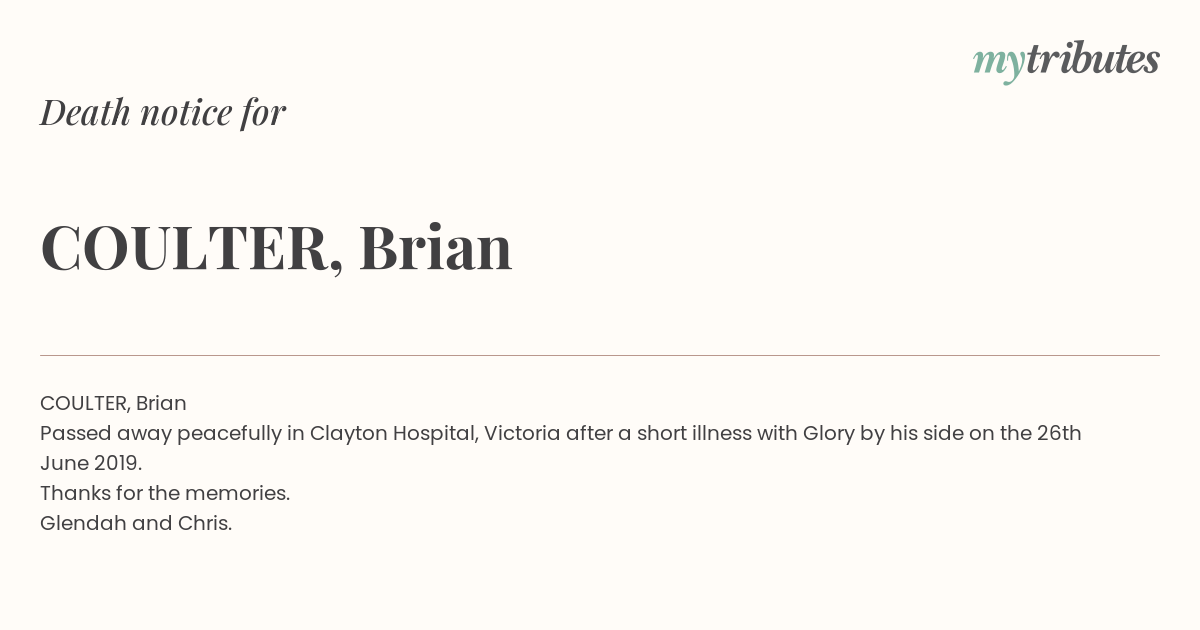Click the name "Glendah" in the signature

83,523
